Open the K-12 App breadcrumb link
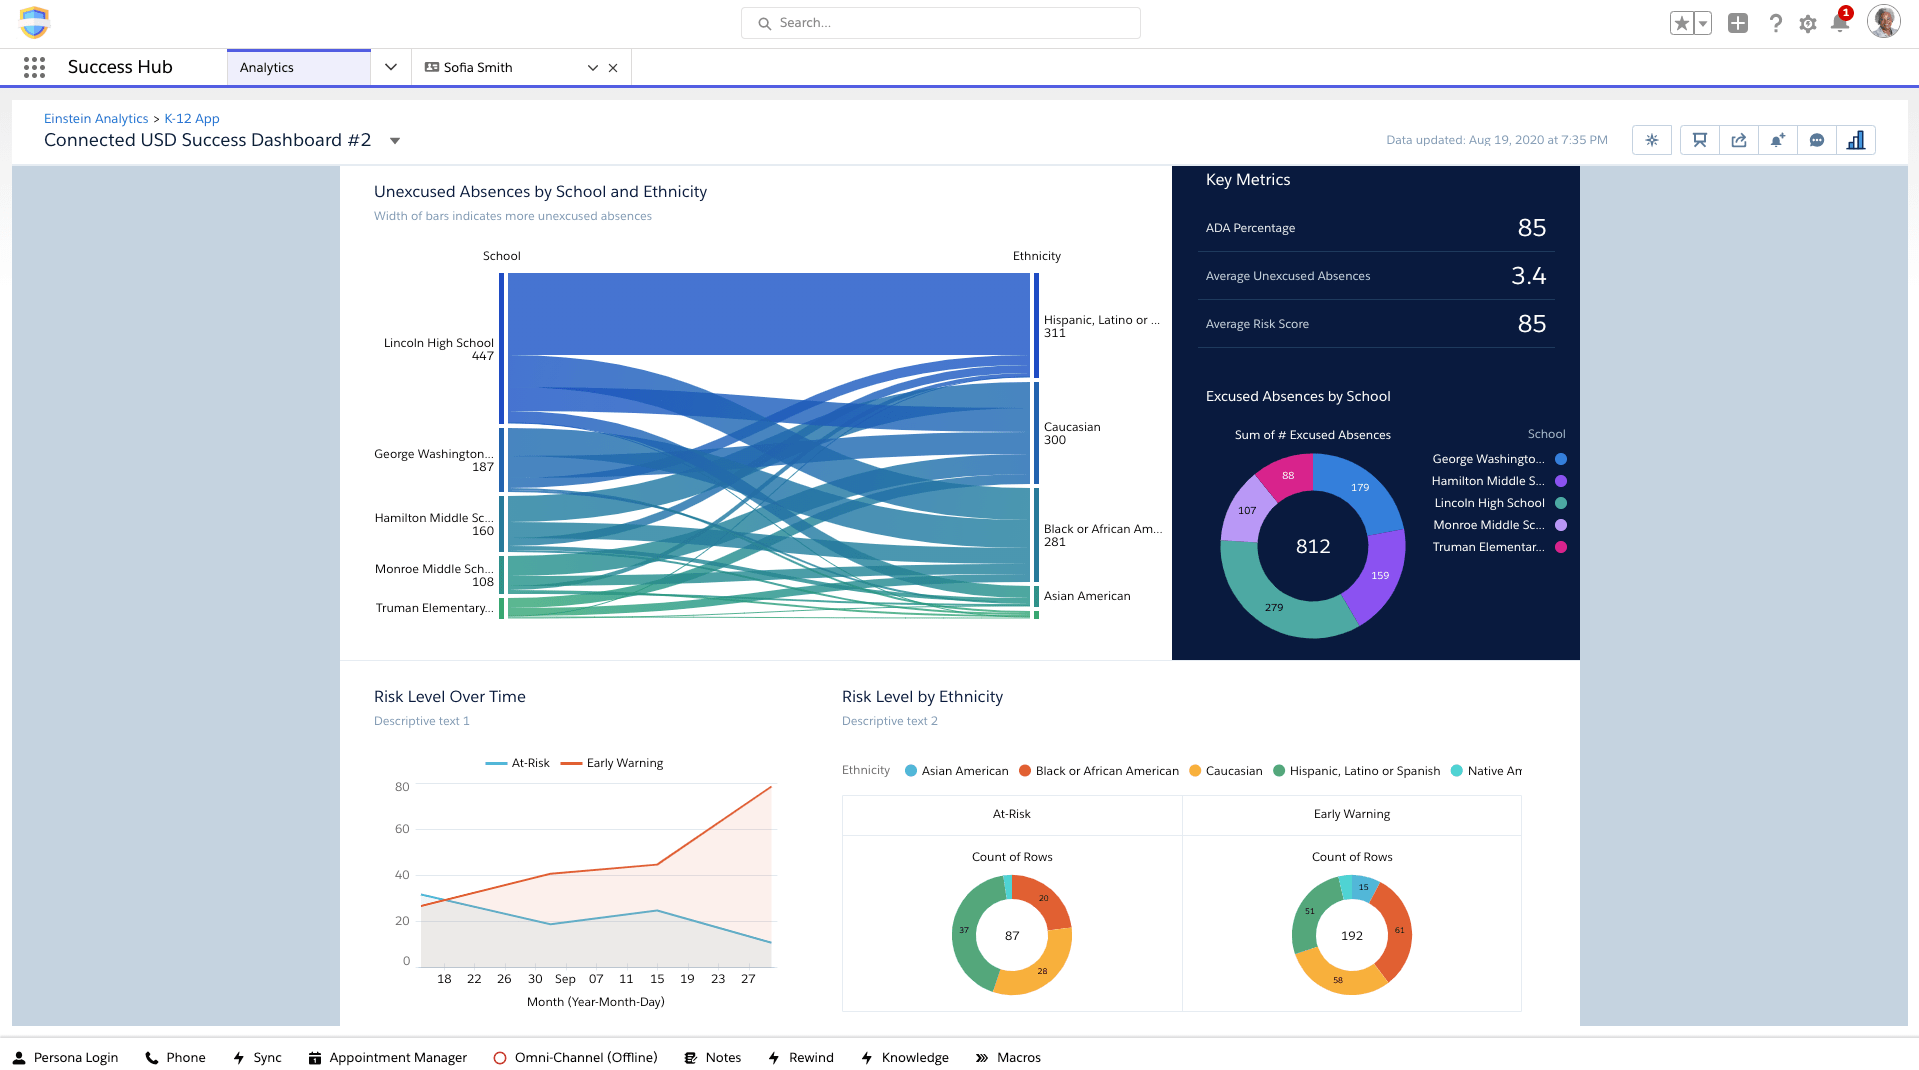This screenshot has width=1919, height=1070. tap(192, 118)
